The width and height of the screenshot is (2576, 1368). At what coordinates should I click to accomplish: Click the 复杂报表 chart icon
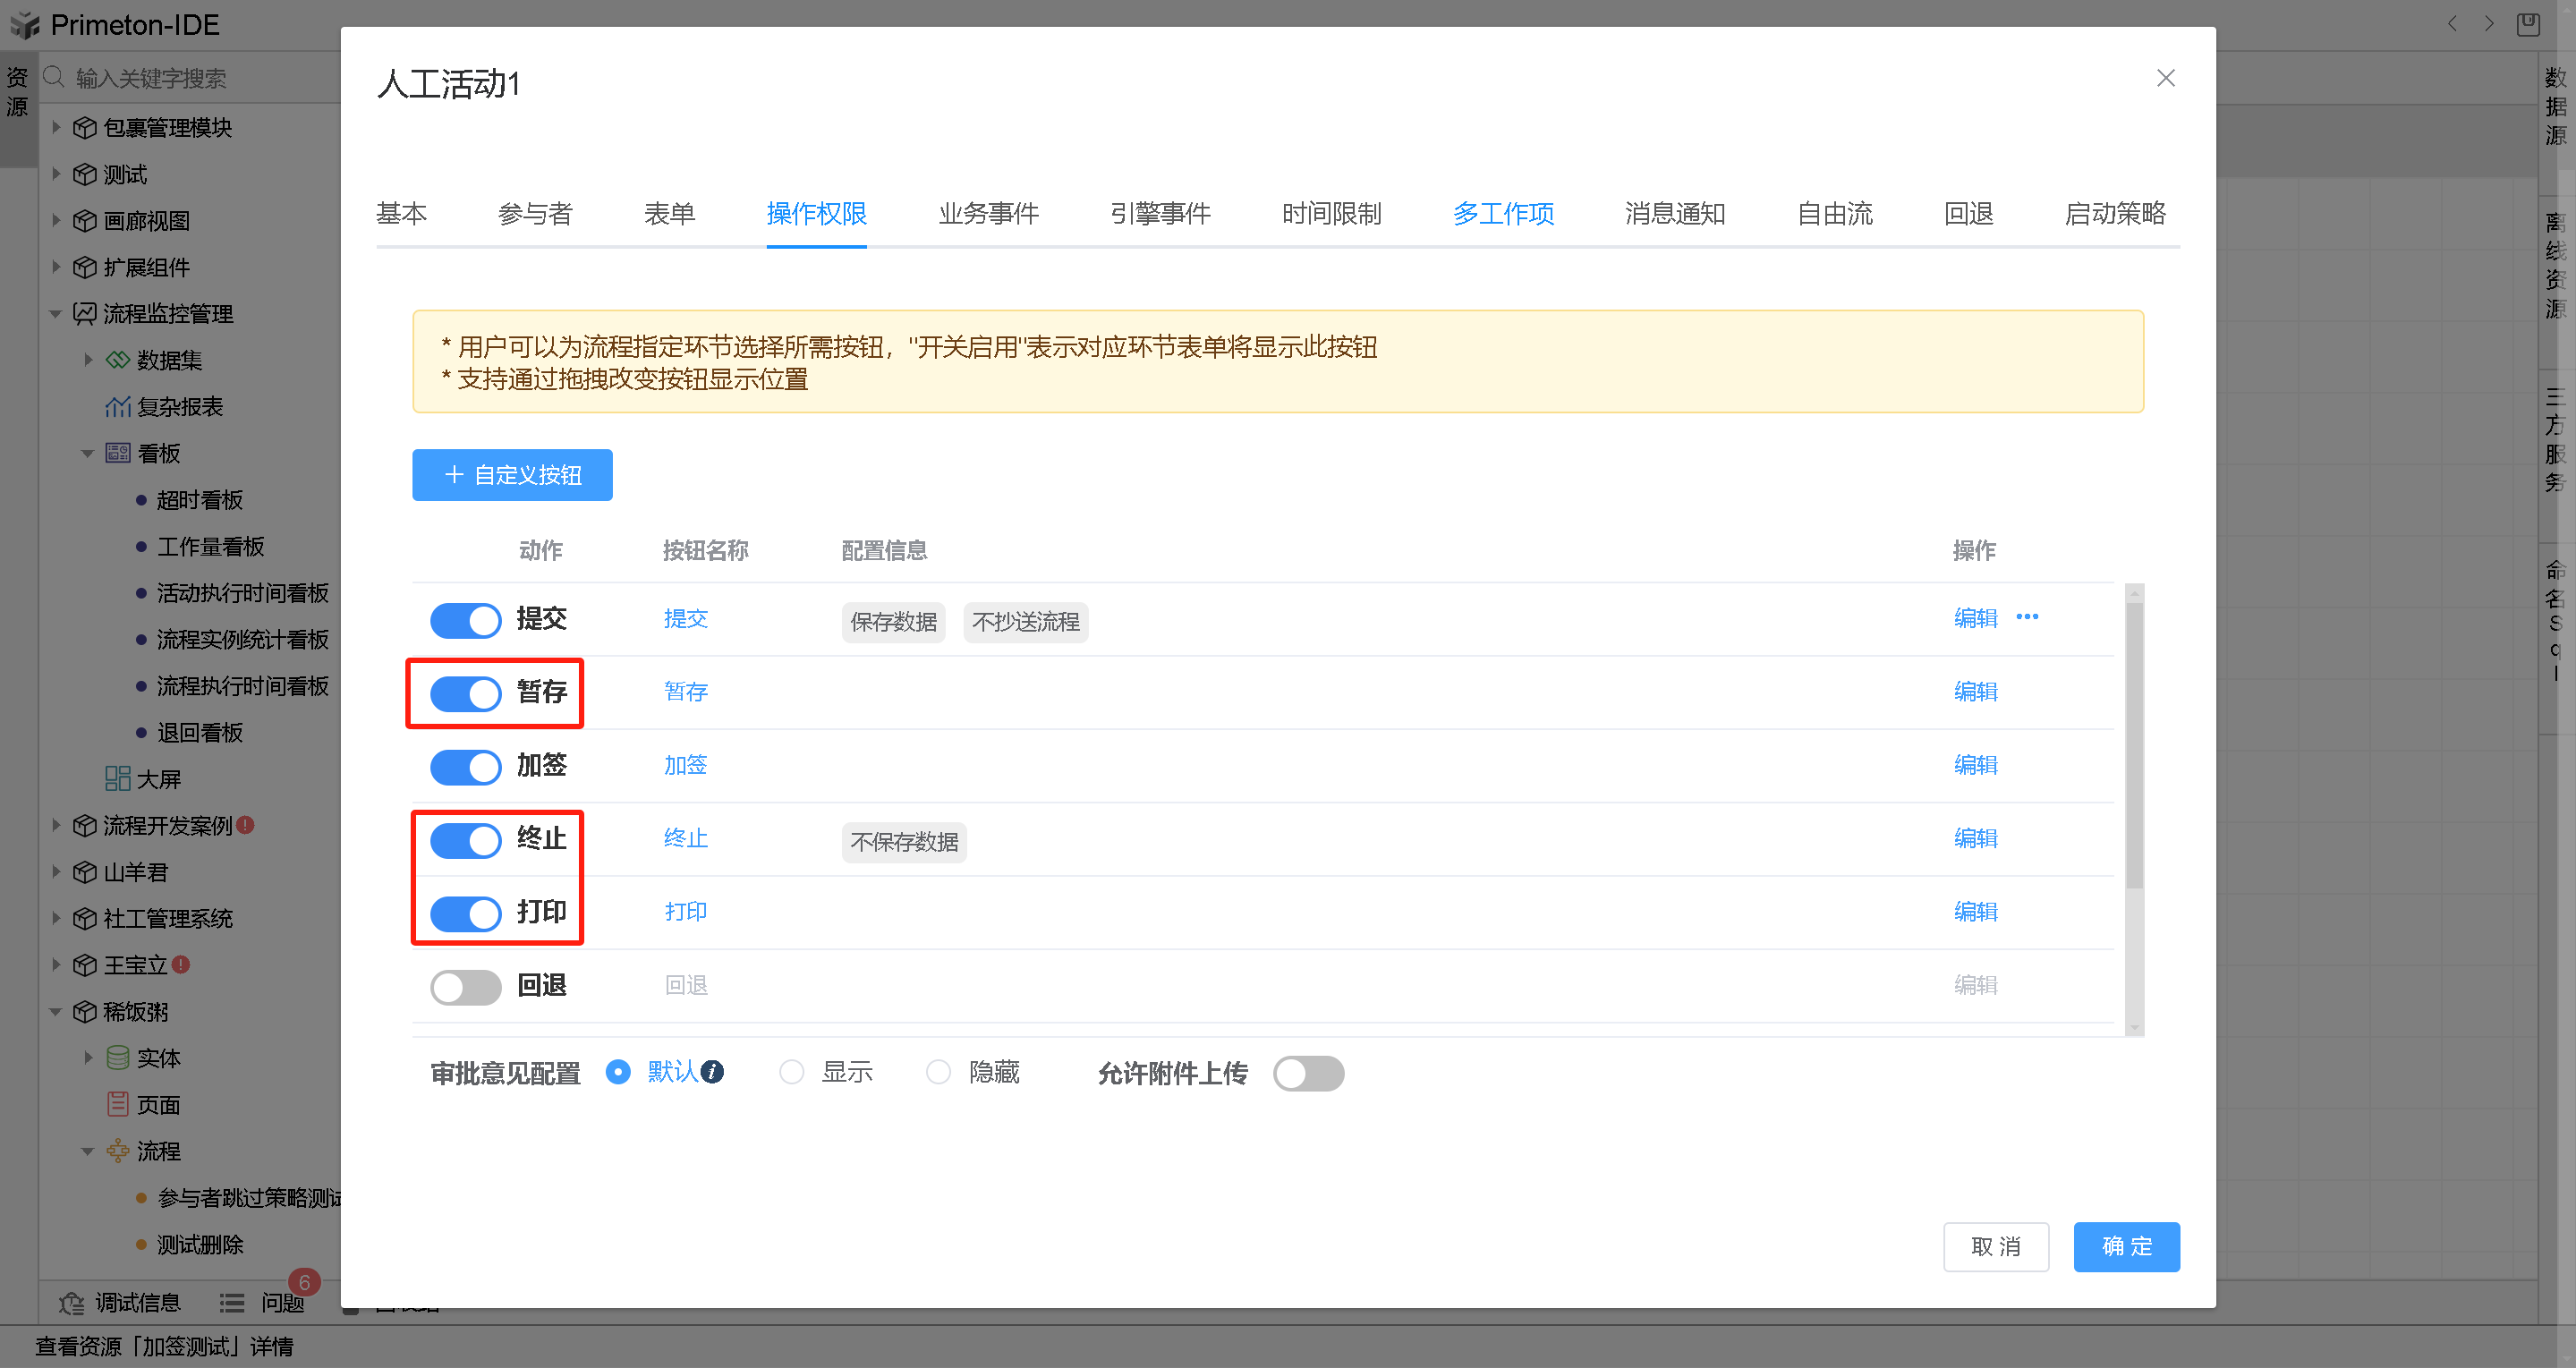coord(117,407)
